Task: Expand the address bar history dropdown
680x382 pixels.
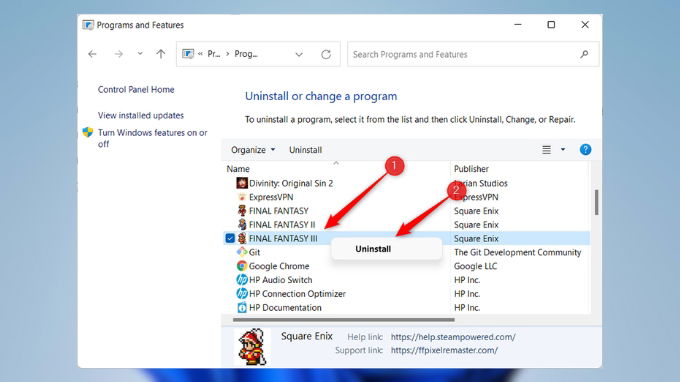Action: [299, 54]
